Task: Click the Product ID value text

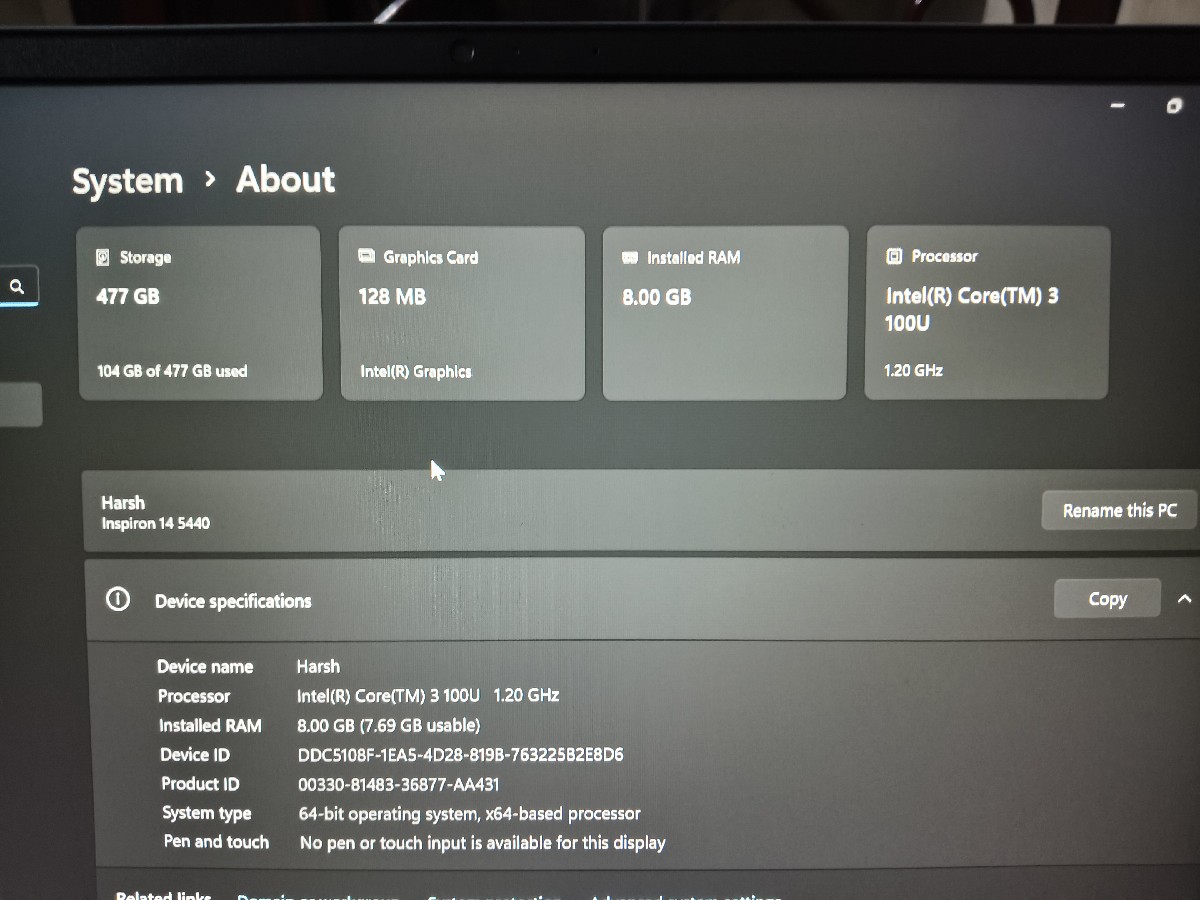Action: point(398,784)
